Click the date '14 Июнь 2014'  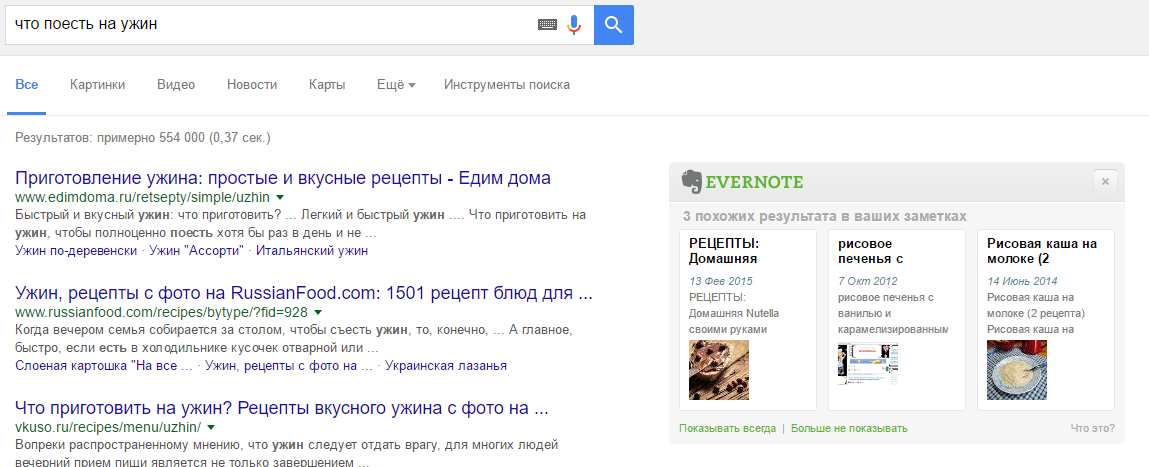[1022, 282]
